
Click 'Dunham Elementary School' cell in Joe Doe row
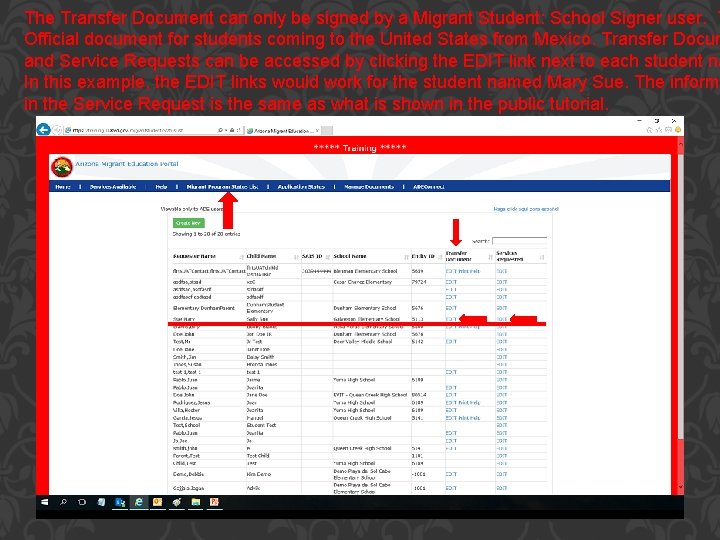pos(365,334)
